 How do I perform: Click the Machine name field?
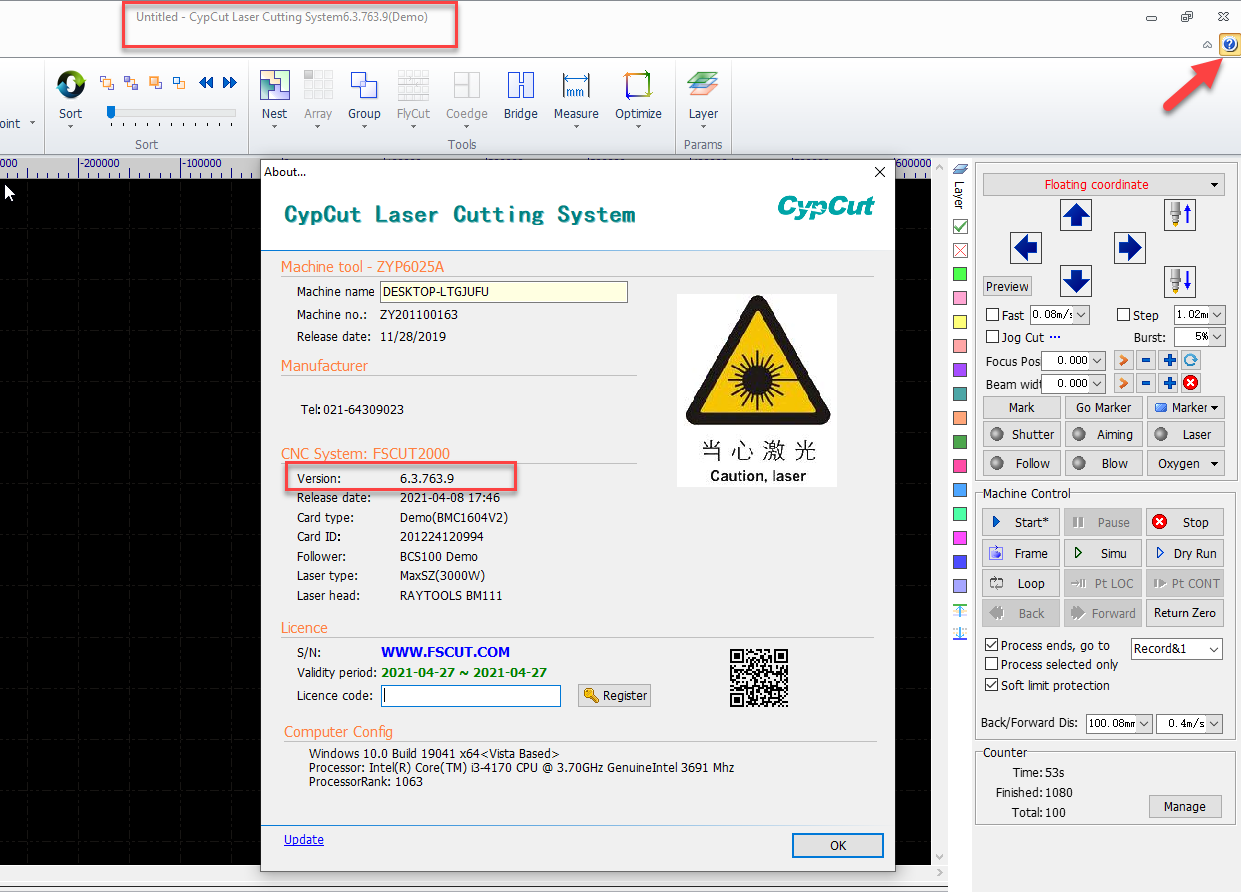pos(504,292)
